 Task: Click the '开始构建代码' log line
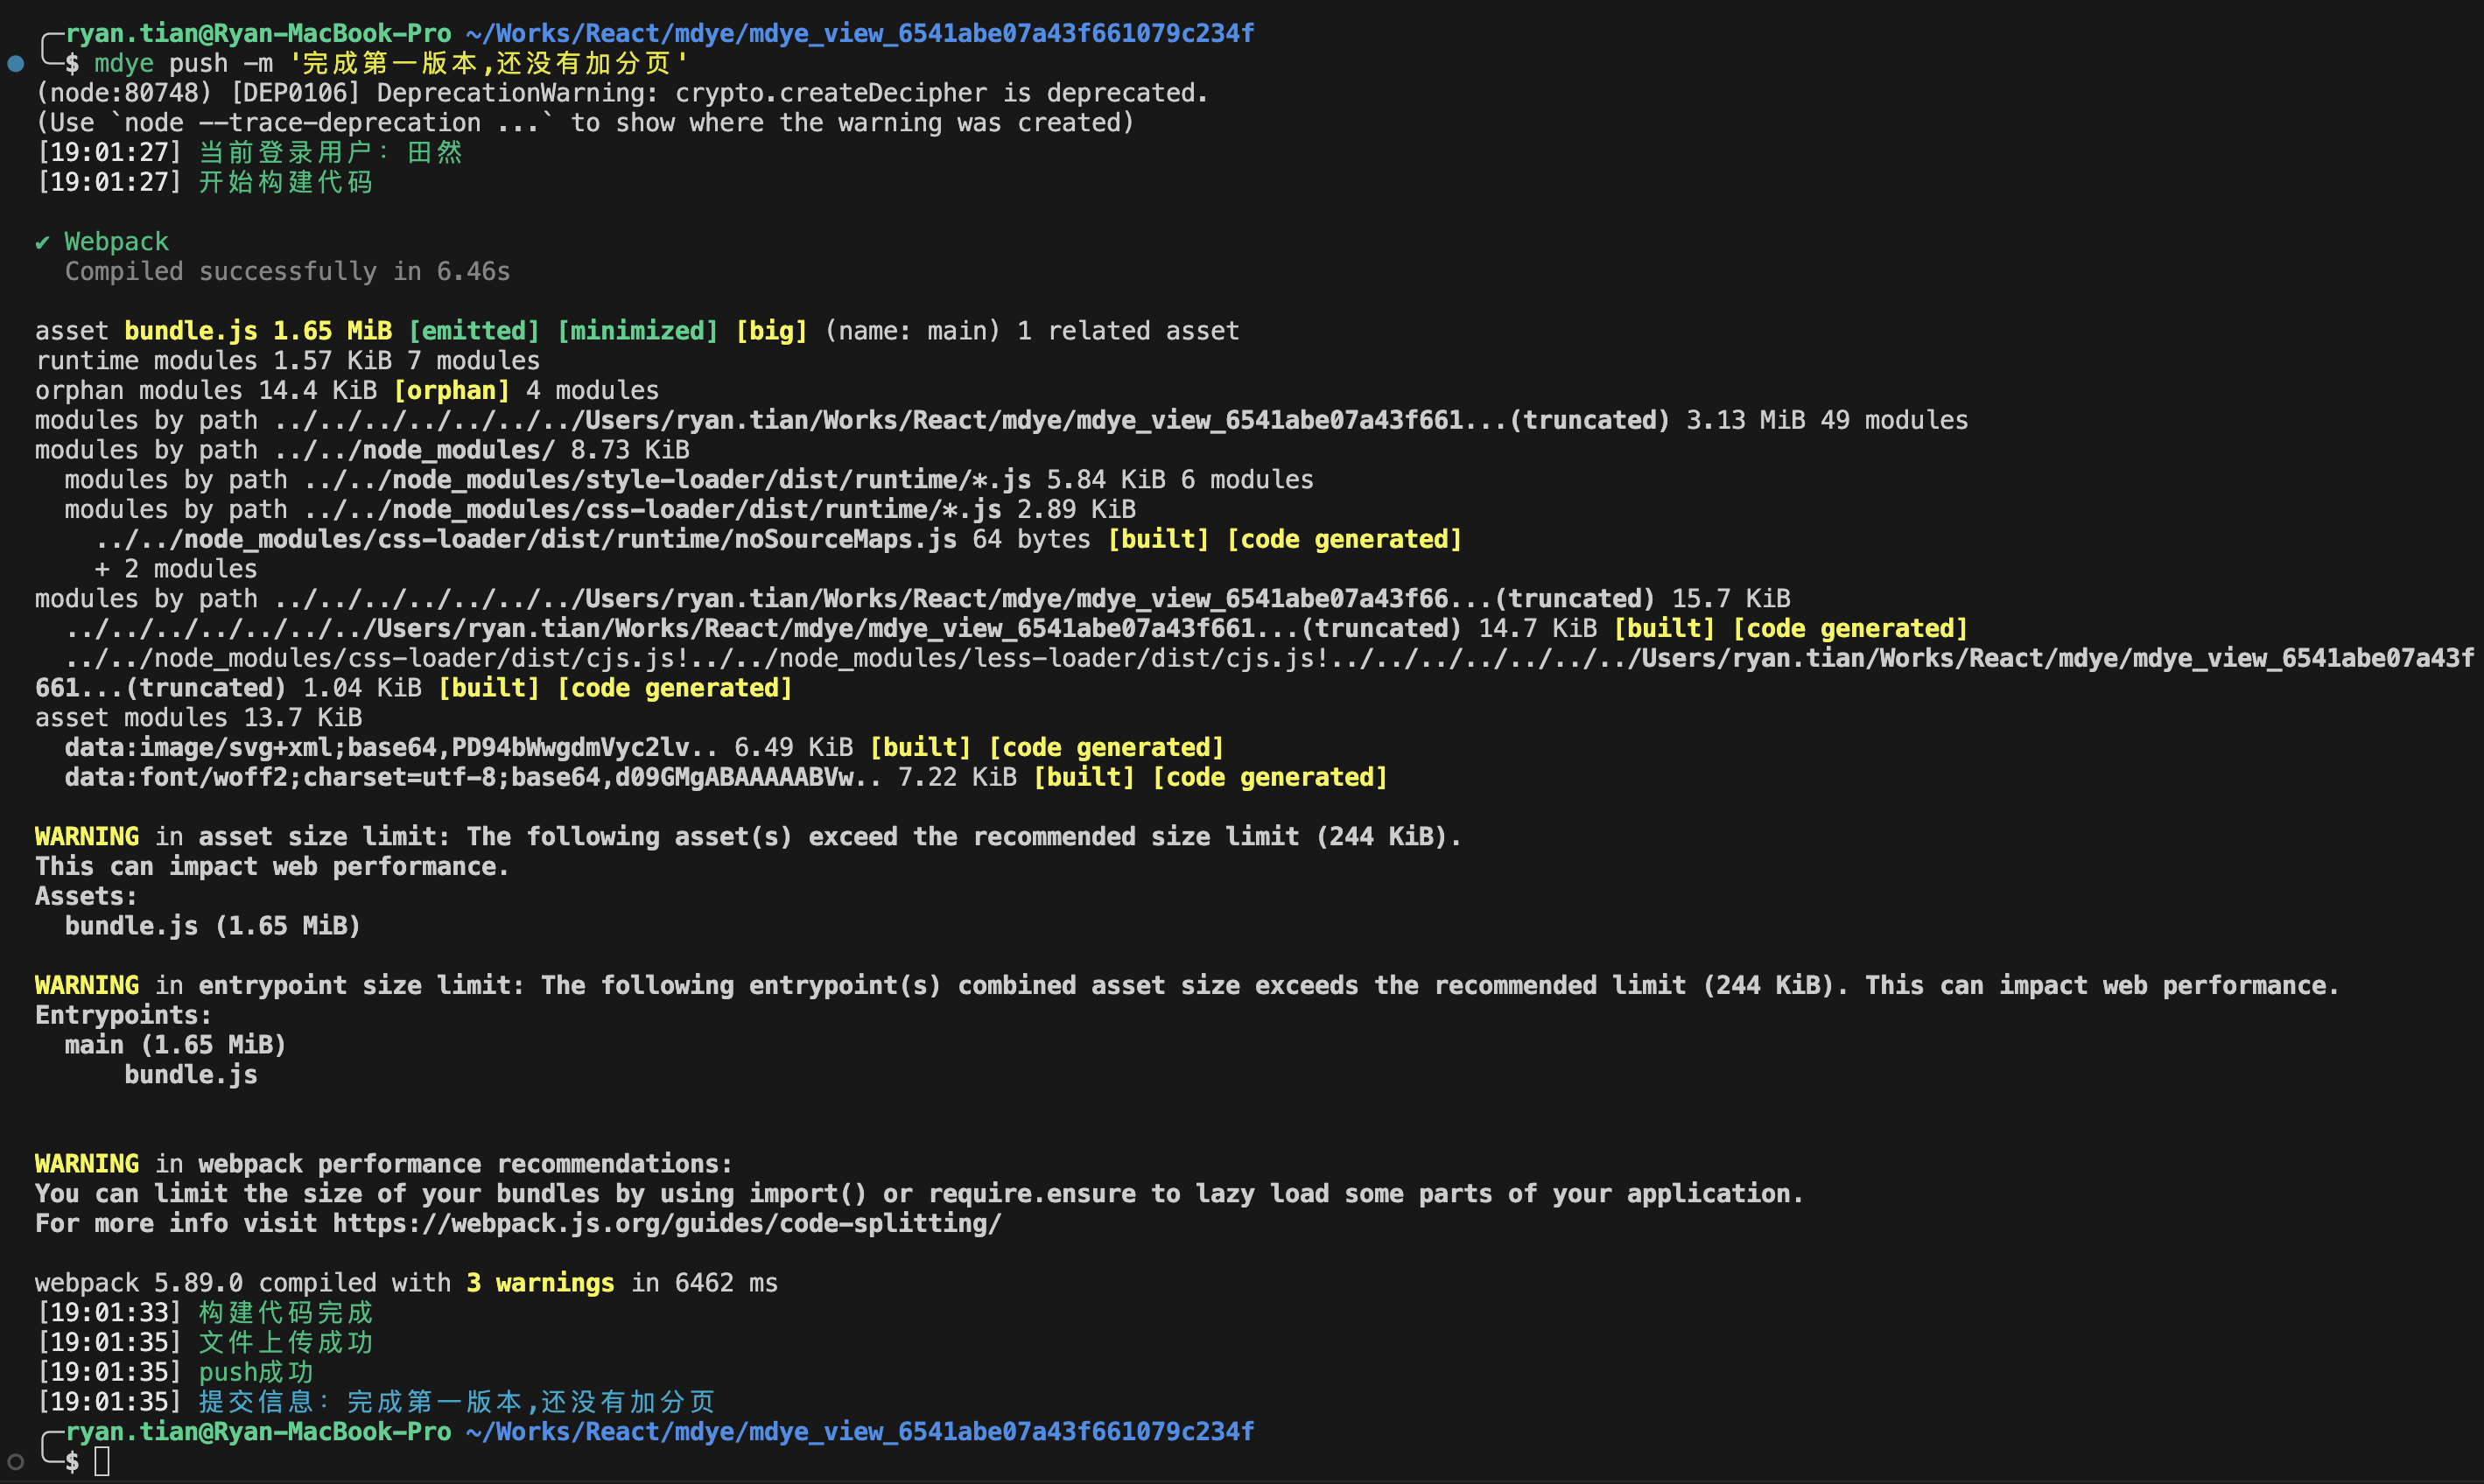204,183
